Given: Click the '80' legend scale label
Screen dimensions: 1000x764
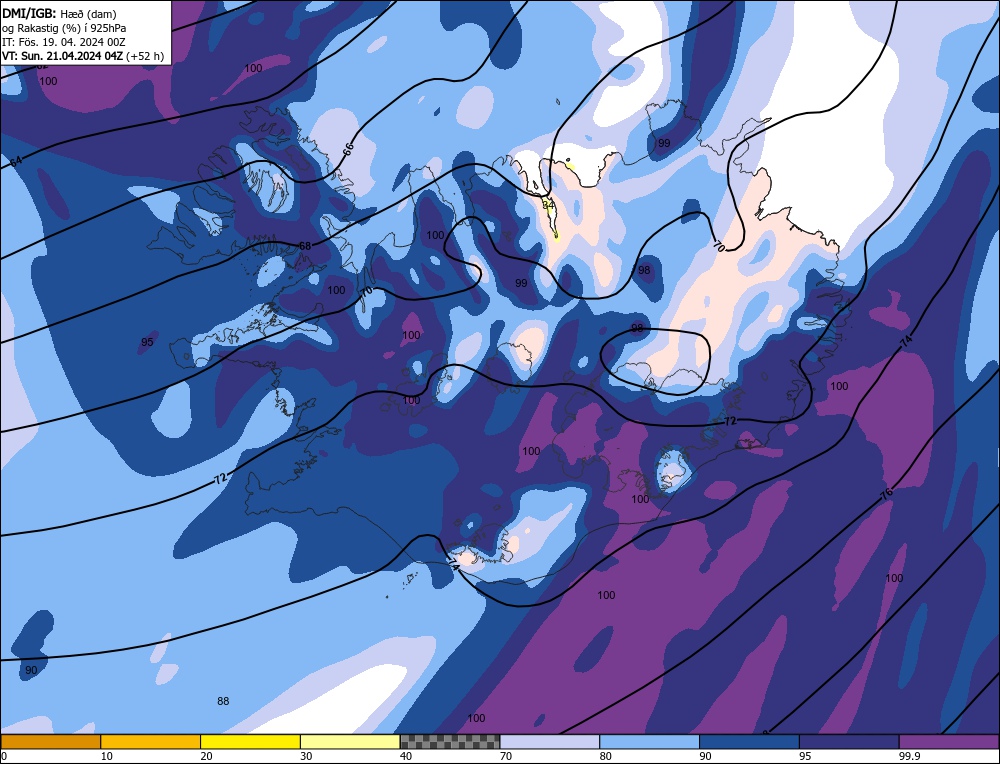Looking at the screenshot, I should (x=606, y=756).
